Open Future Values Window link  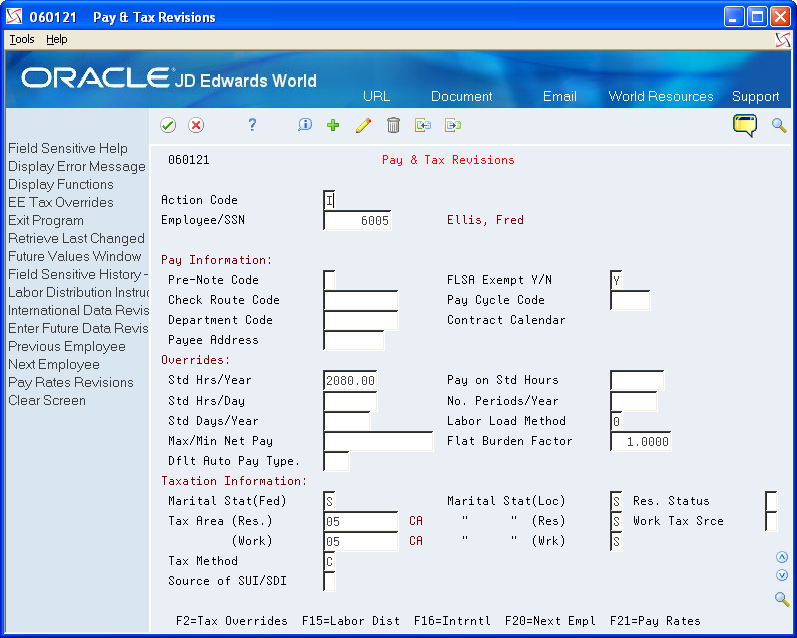74,256
